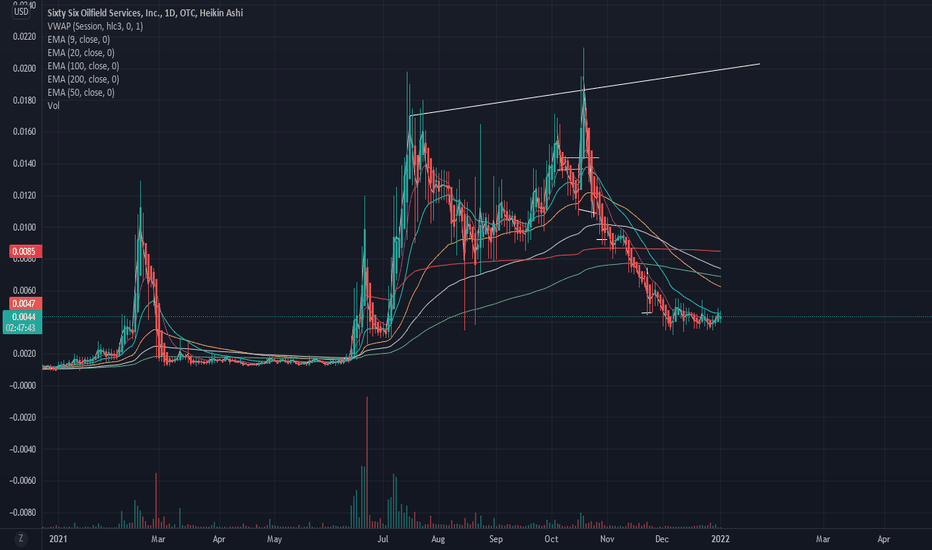Select the EMA (100, close, 0) indicator label
The height and width of the screenshot is (550, 932).
point(83,66)
